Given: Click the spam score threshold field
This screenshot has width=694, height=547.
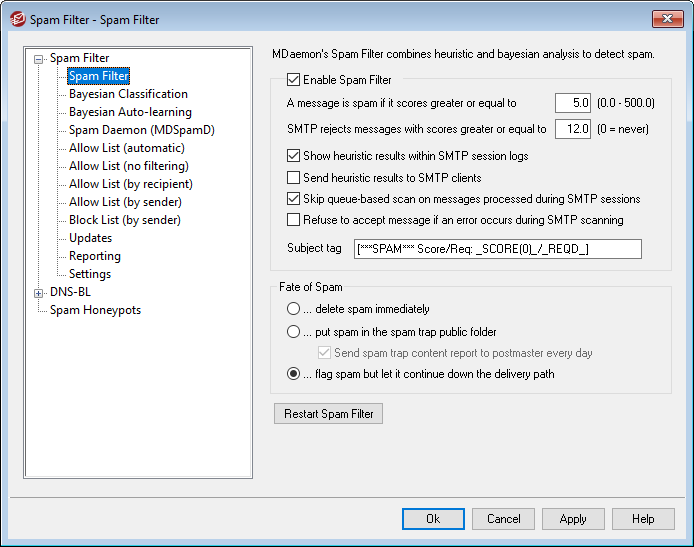Looking at the screenshot, I should pyautogui.click(x=572, y=102).
